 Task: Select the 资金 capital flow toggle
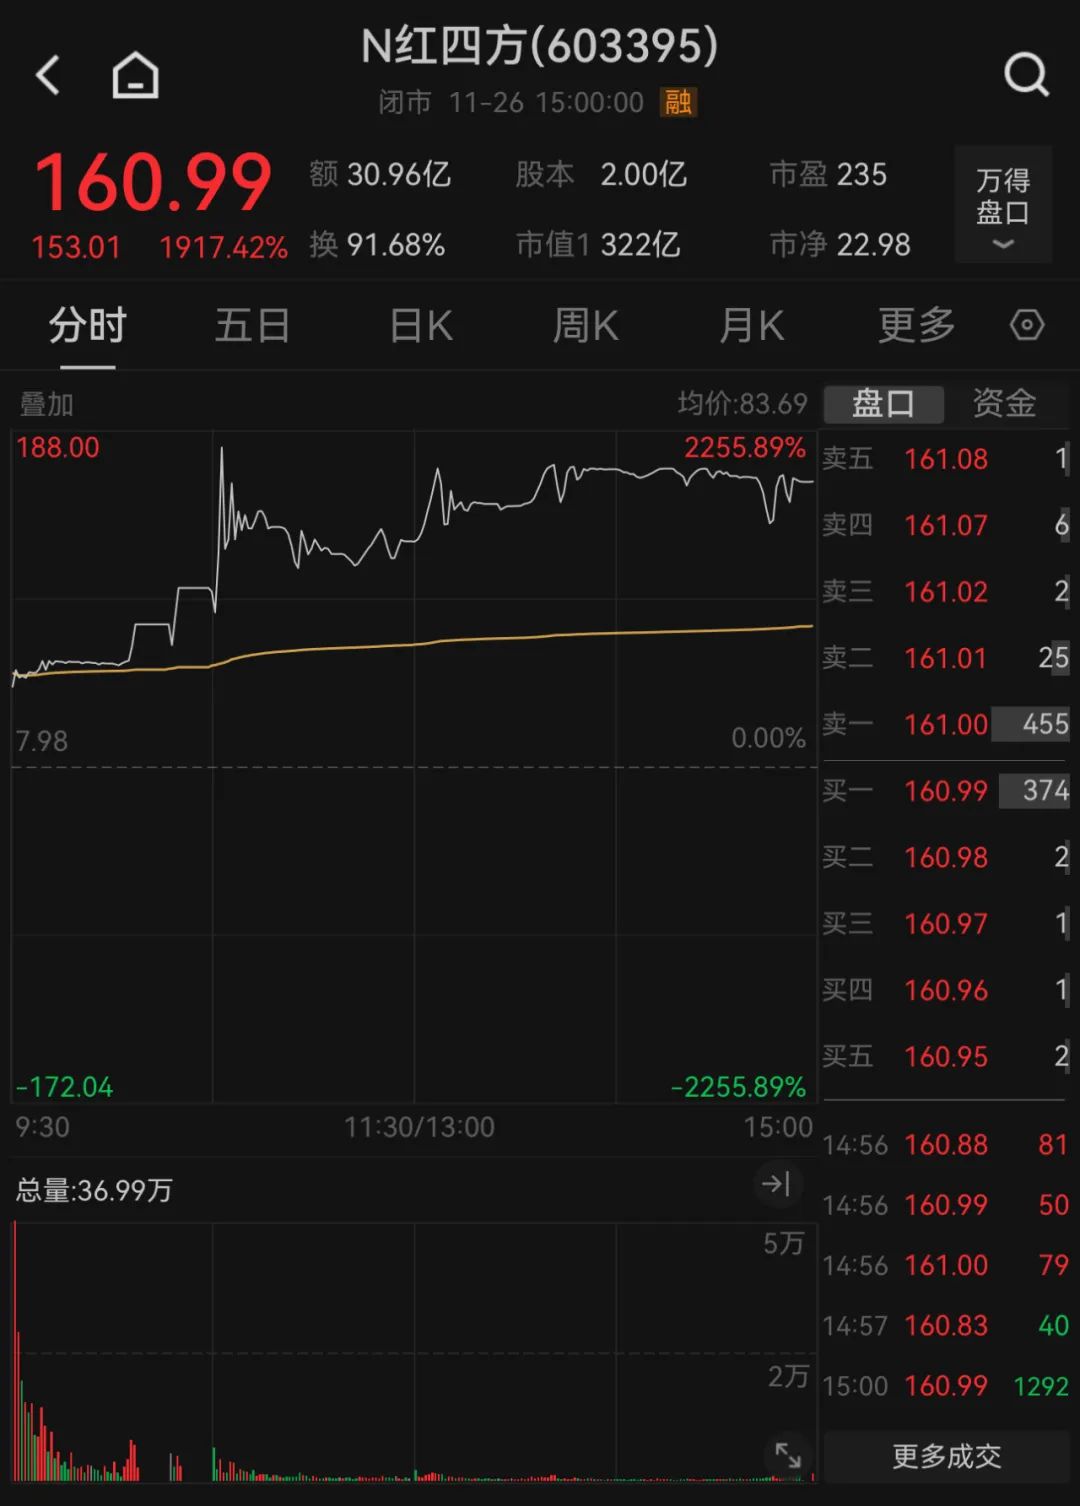click(1004, 404)
